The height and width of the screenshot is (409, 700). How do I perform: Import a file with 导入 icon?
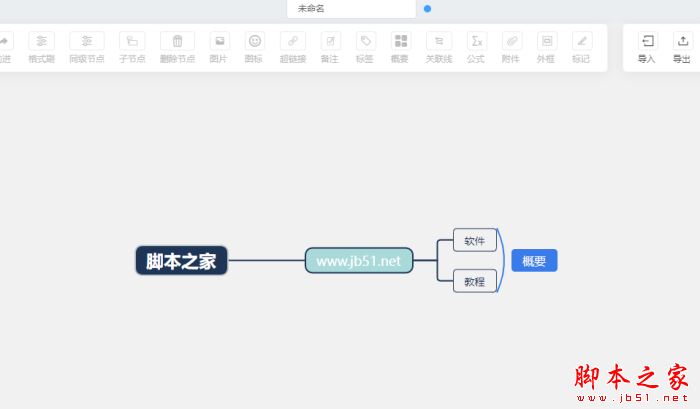(648, 41)
